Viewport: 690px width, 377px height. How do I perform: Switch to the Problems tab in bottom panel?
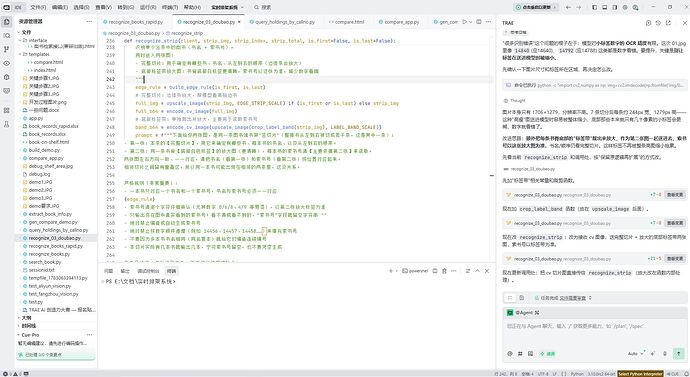[x=108, y=271]
